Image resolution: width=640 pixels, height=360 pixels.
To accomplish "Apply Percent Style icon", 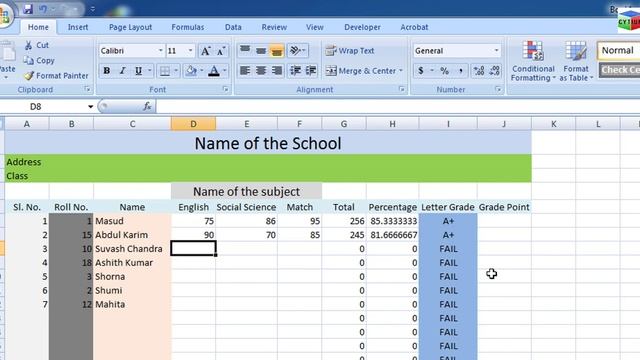I will point(444,71).
